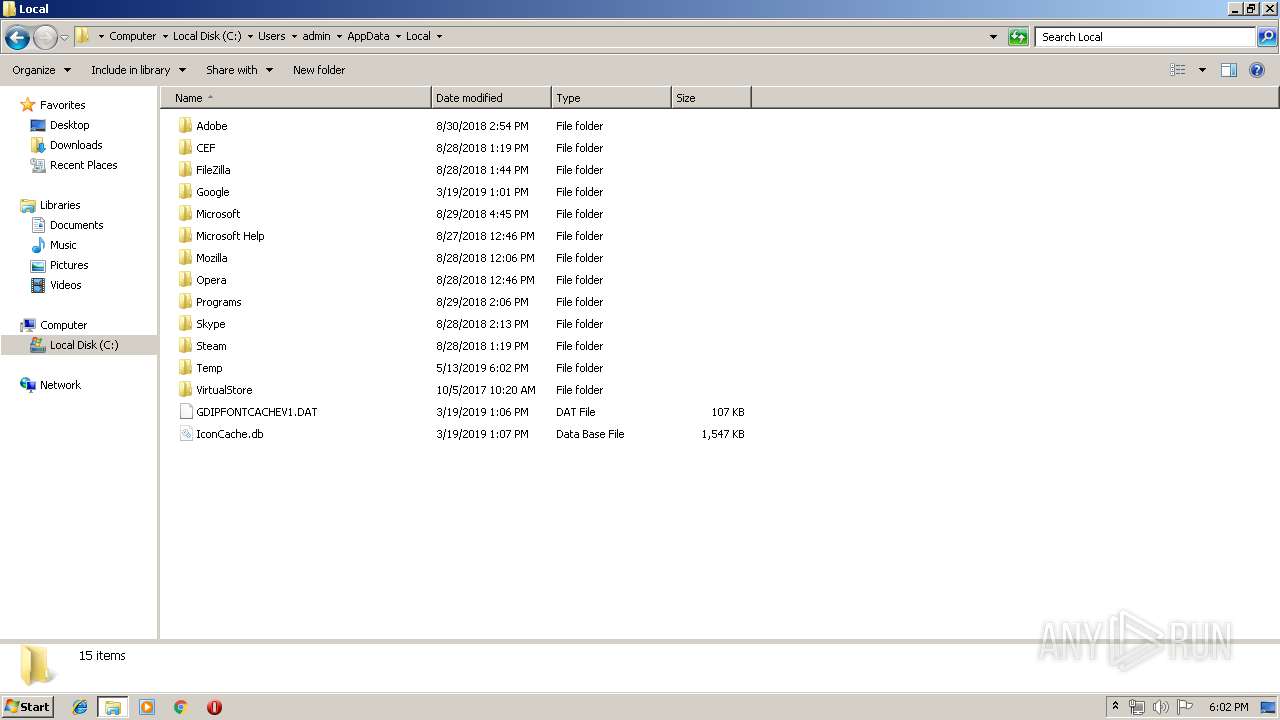The width and height of the screenshot is (1280, 720).
Task: Select the Steam folder icon
Action: (x=185, y=346)
